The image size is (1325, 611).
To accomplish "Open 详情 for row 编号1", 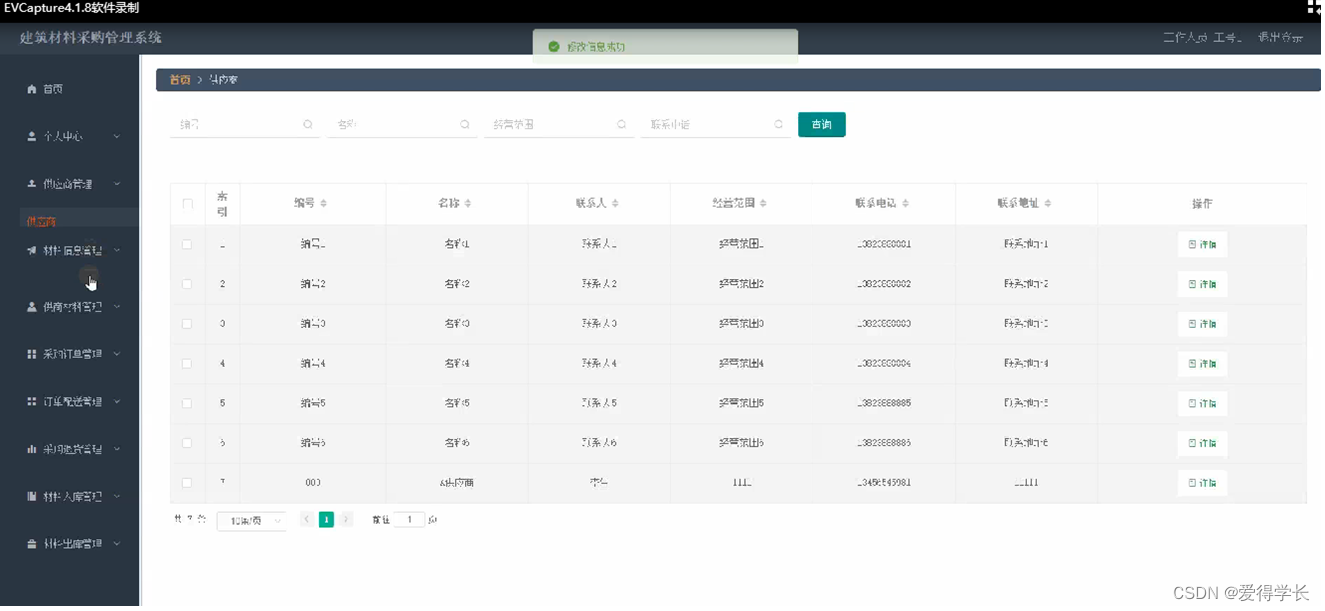I will click(x=1202, y=244).
